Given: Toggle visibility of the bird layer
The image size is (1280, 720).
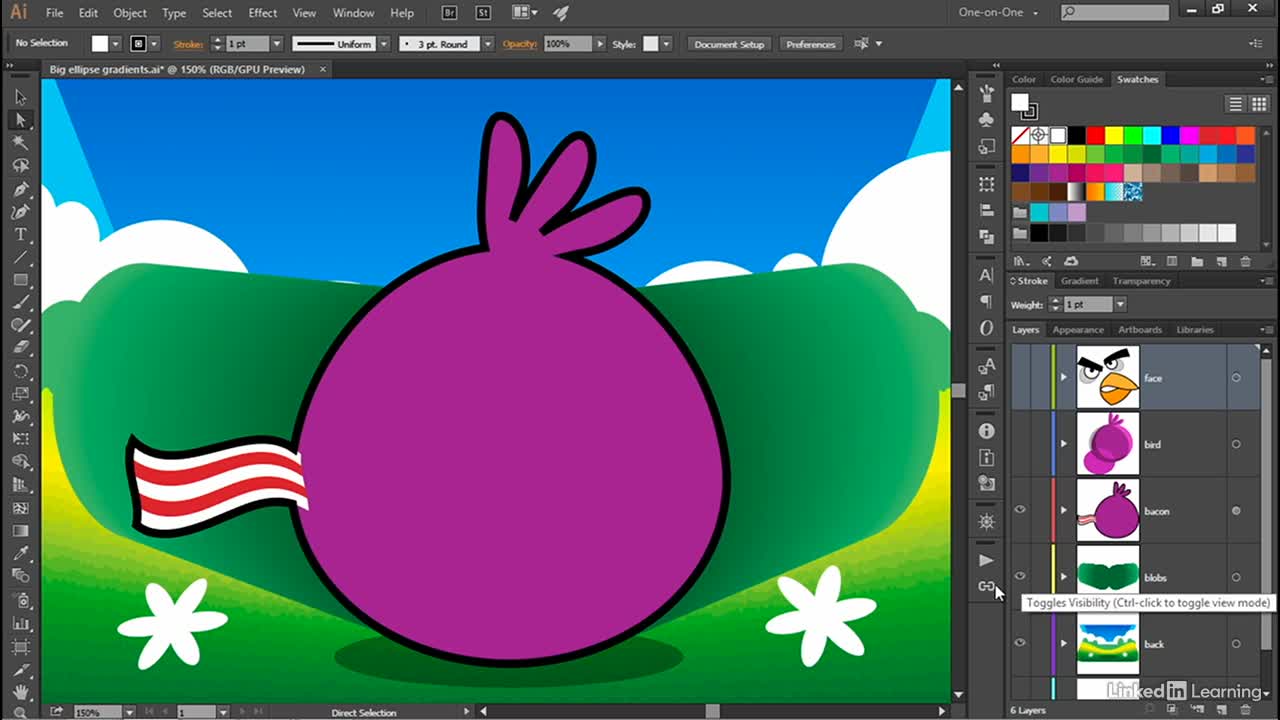Looking at the screenshot, I should pyautogui.click(x=1020, y=444).
